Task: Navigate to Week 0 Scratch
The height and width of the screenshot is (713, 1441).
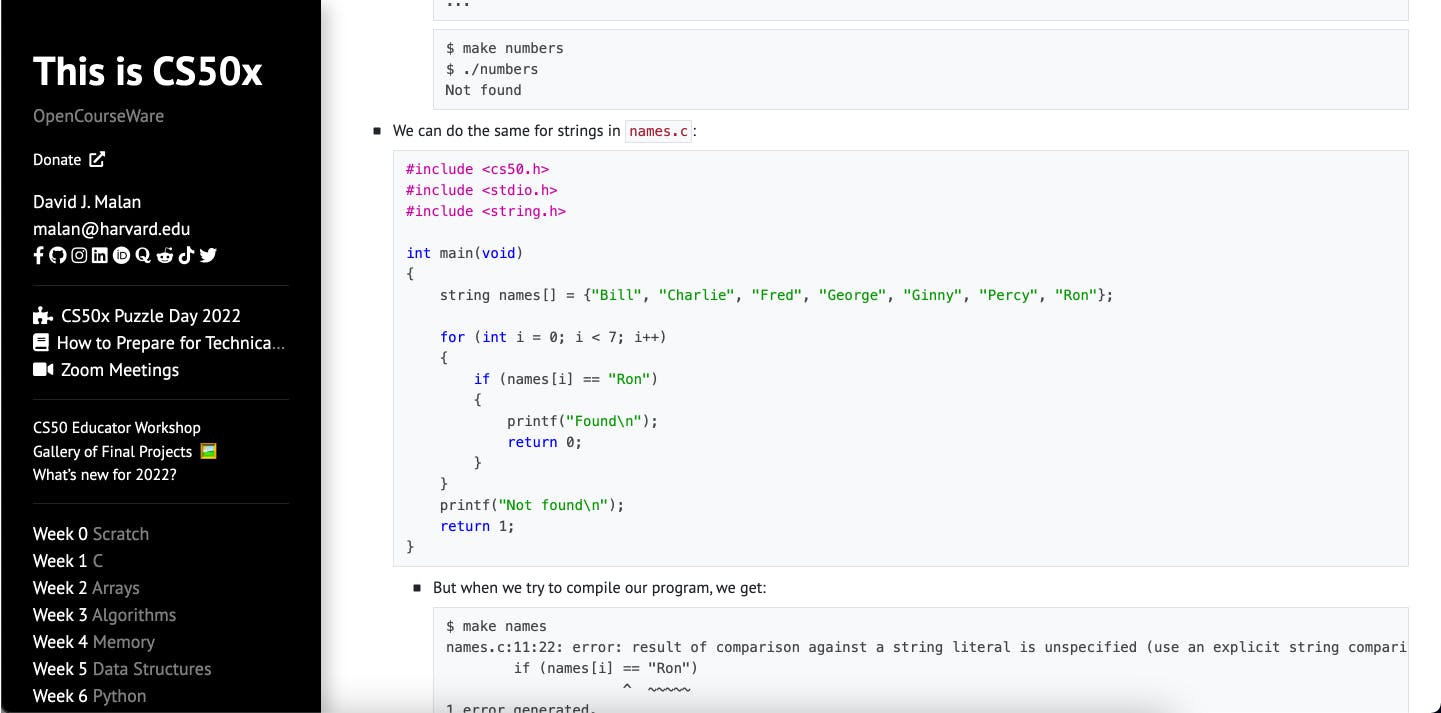Action: pyautogui.click(x=91, y=534)
